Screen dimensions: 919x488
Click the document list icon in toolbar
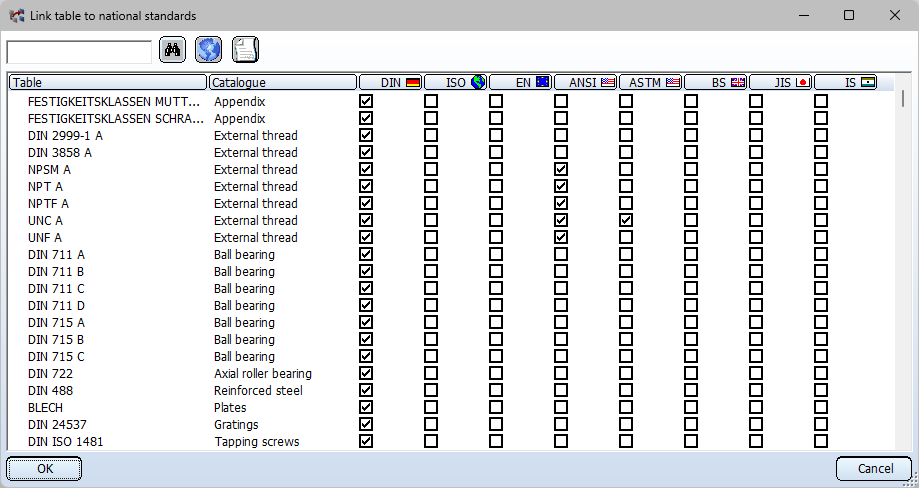(x=245, y=50)
